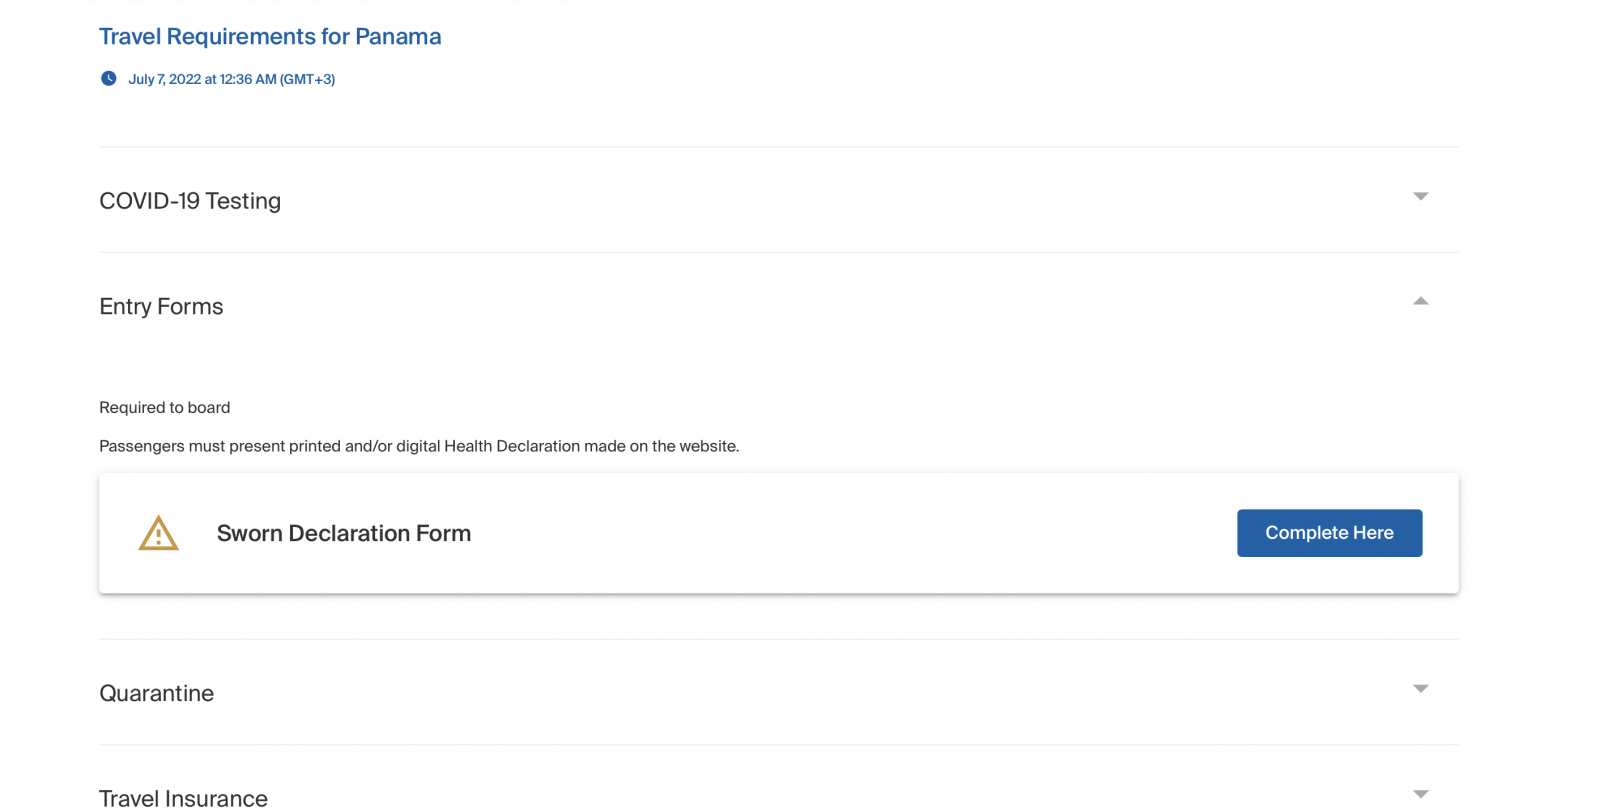Click empty middle area of Sworn Declaration card
This screenshot has height=810, width=1600.
click(x=850, y=534)
